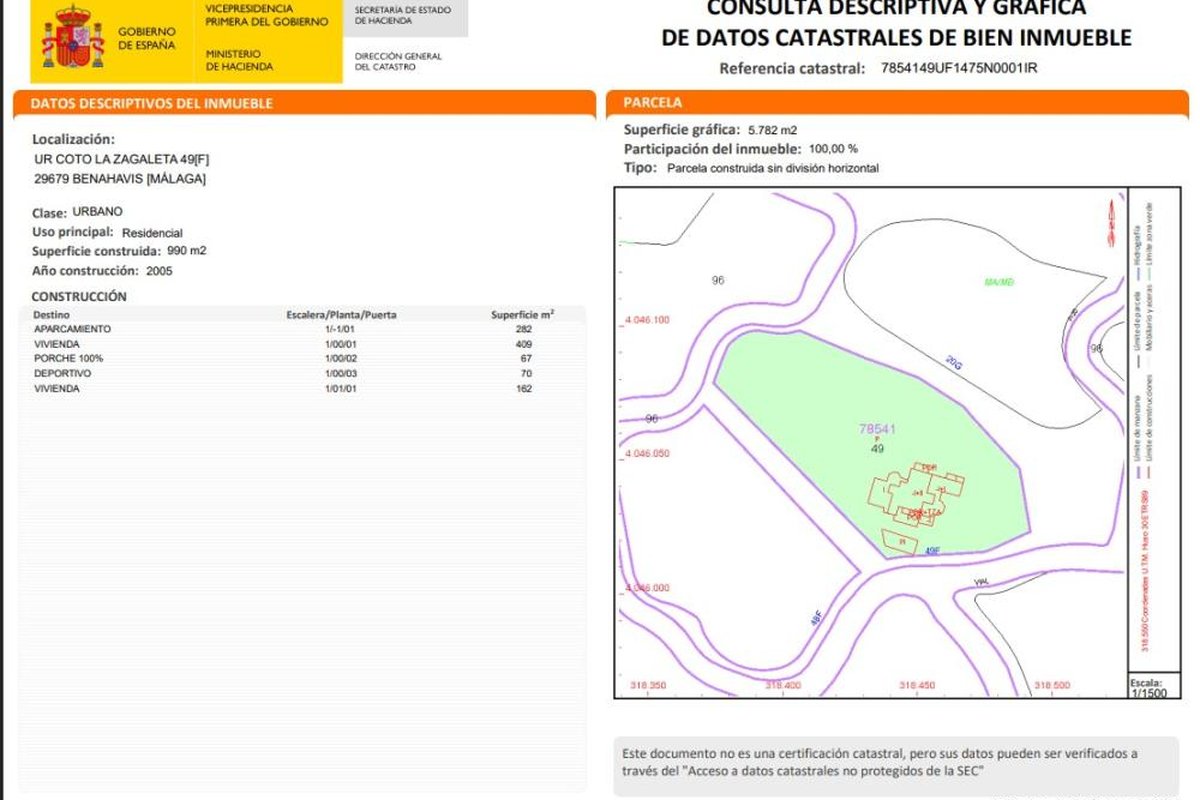Click the 78541 block number on the parcel
This screenshot has width=1200, height=800.
[x=877, y=429]
